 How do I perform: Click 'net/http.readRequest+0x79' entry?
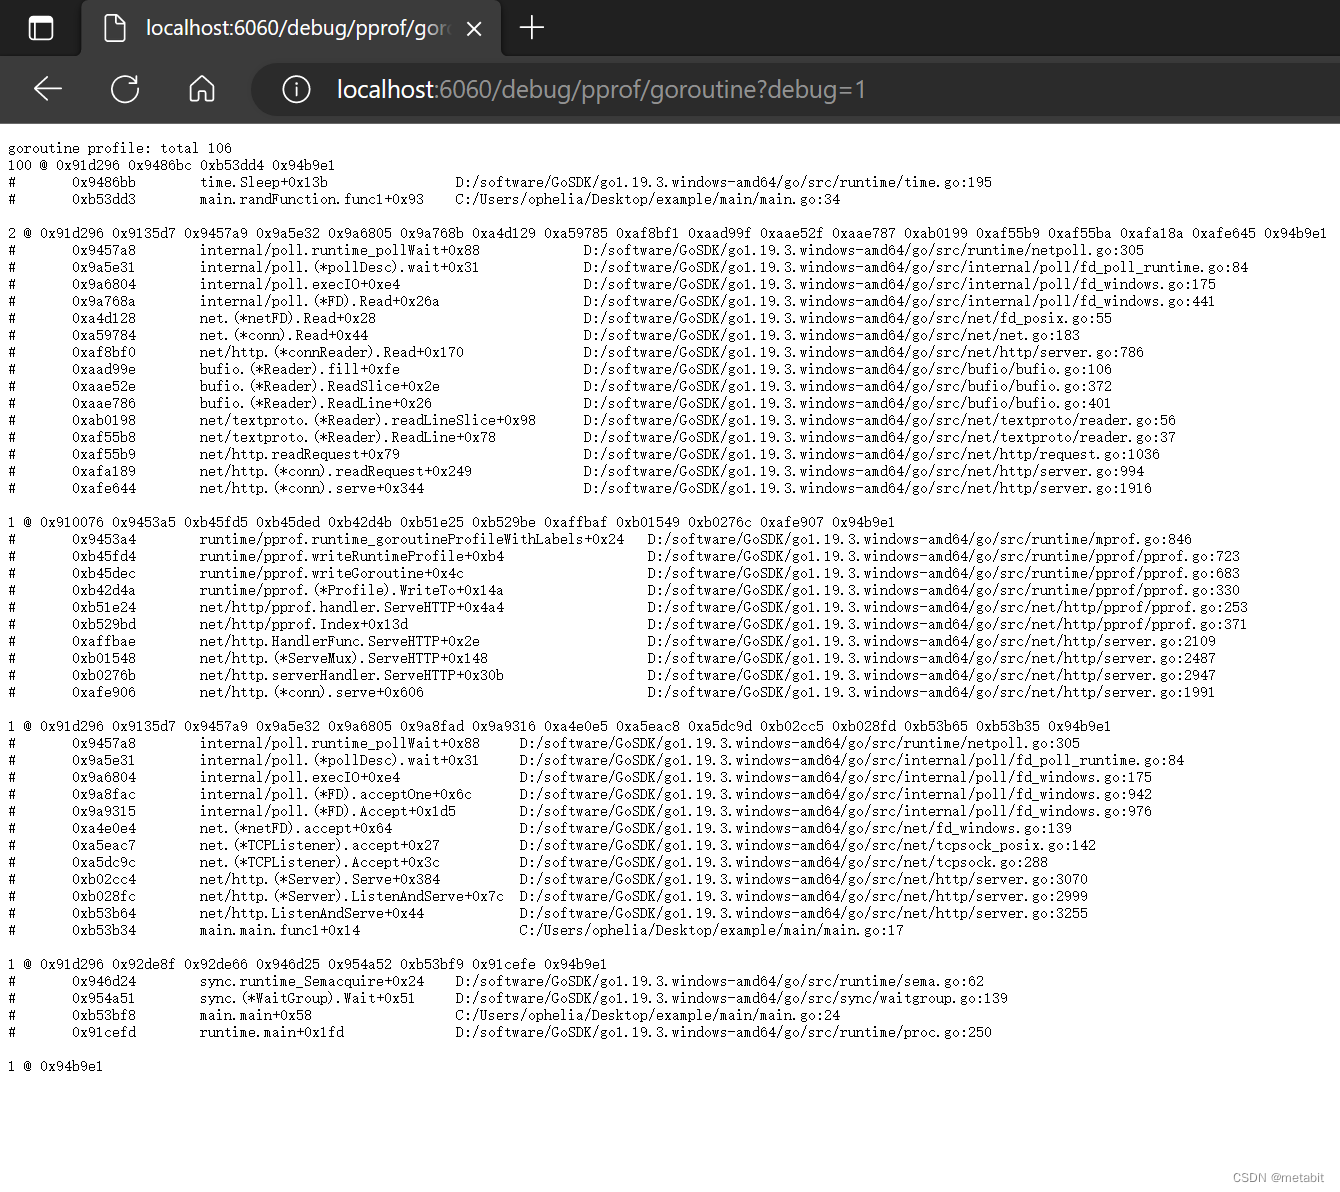pos(299,454)
